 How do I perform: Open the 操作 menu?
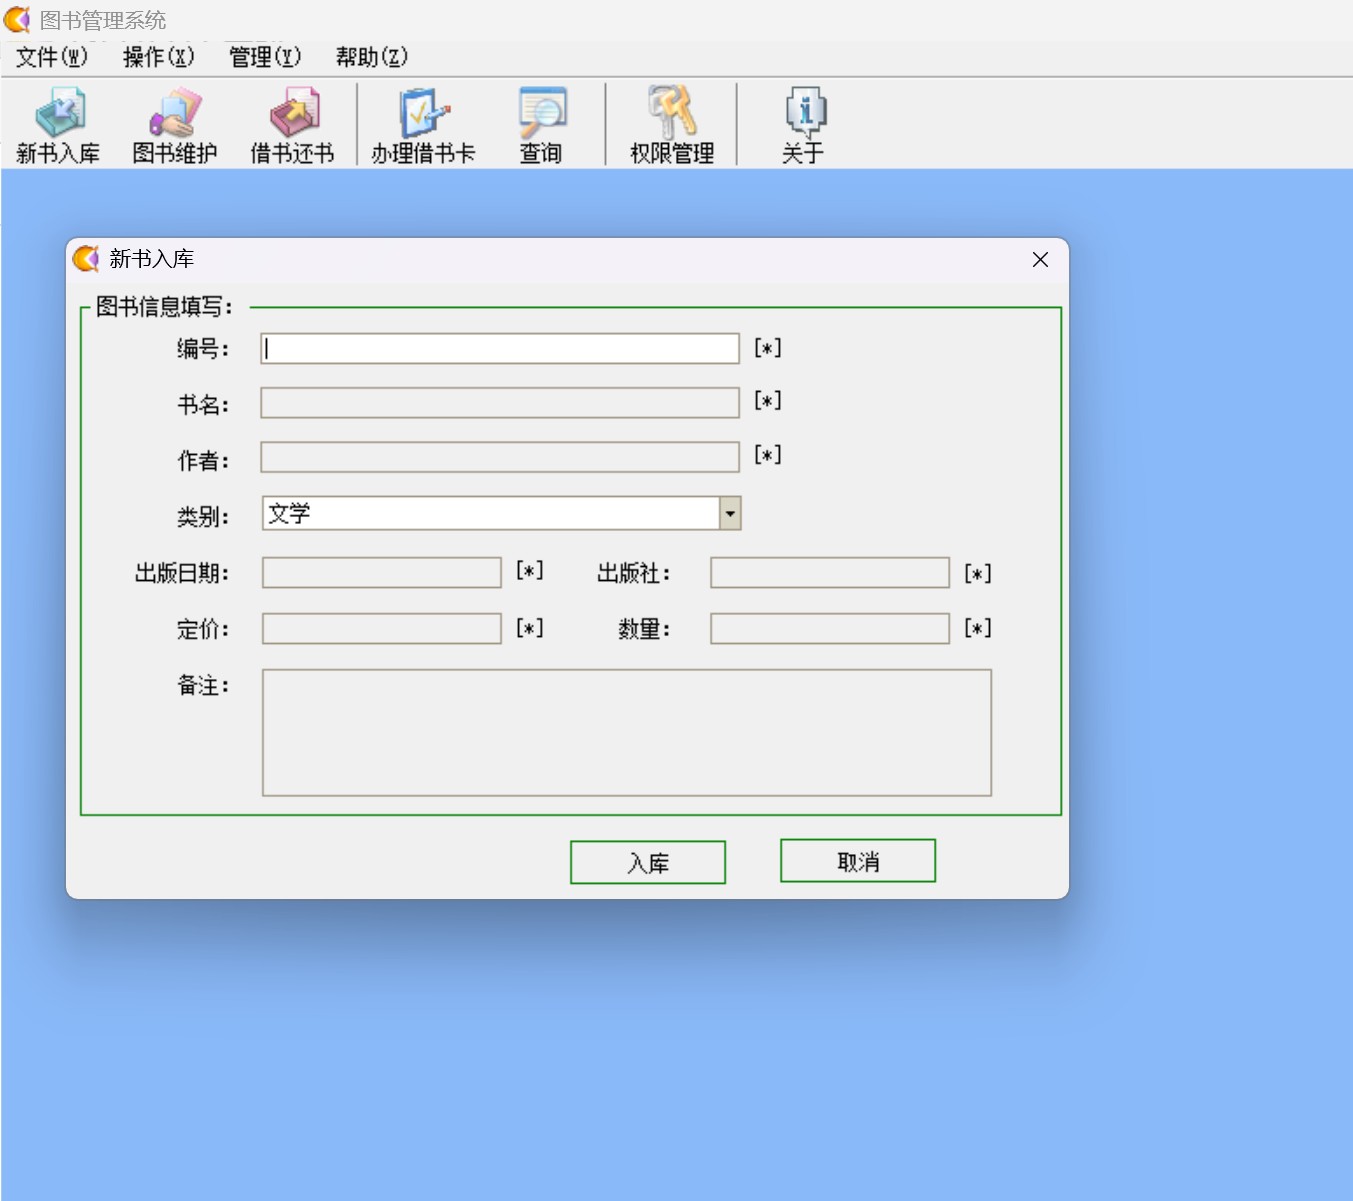coord(158,57)
